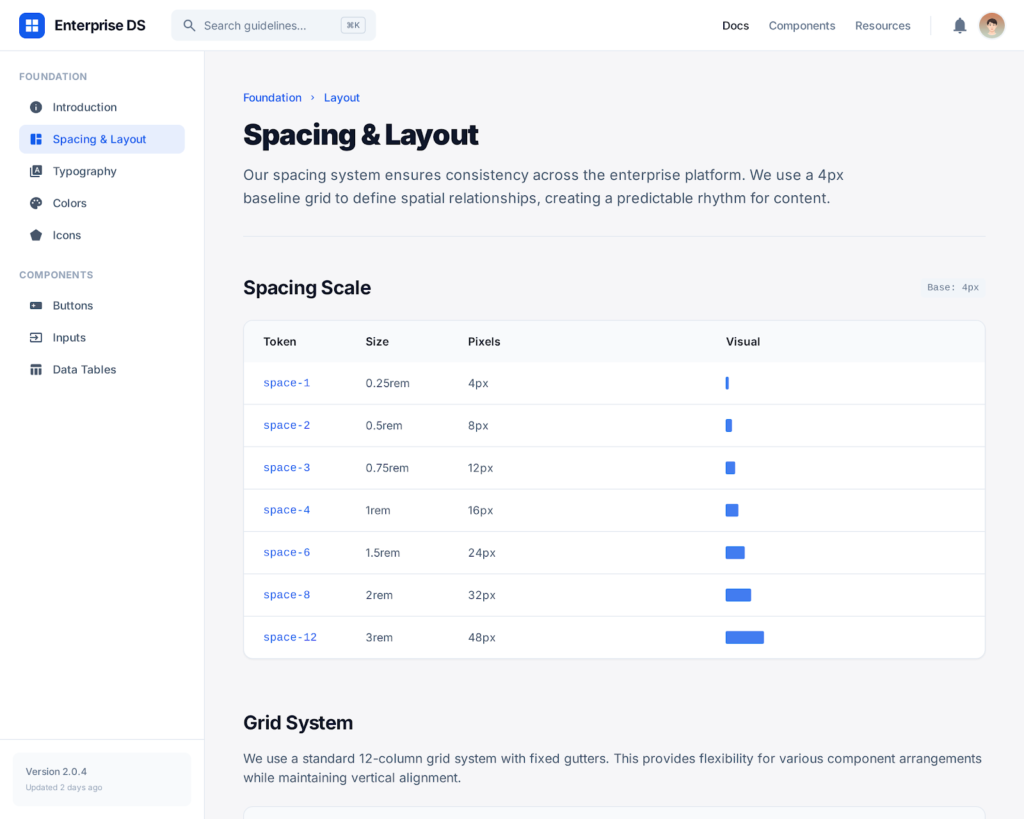The width and height of the screenshot is (1024, 819).
Task: Select the space-4 token code
Action: [286, 510]
